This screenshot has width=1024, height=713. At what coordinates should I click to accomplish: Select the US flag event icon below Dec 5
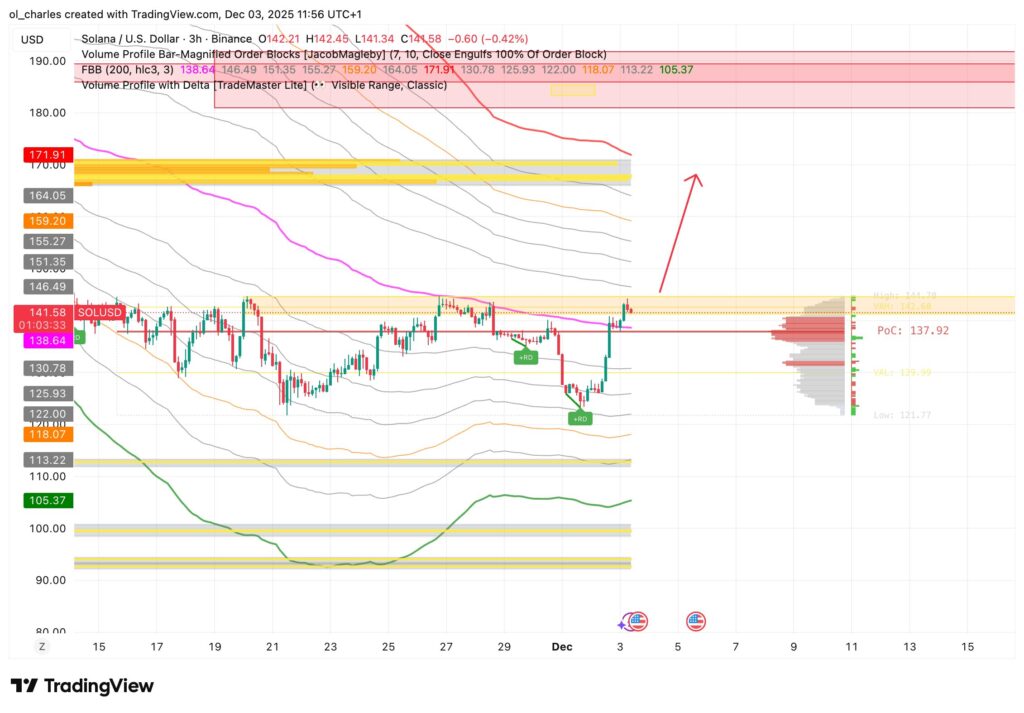coord(696,620)
